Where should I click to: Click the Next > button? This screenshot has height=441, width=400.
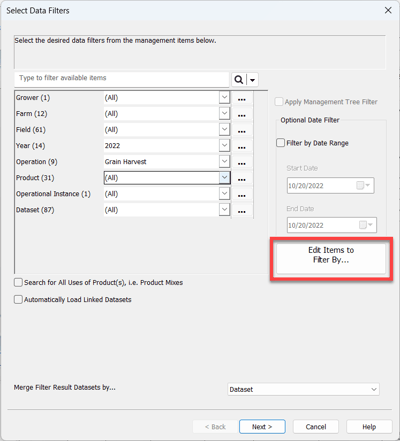coord(262,427)
